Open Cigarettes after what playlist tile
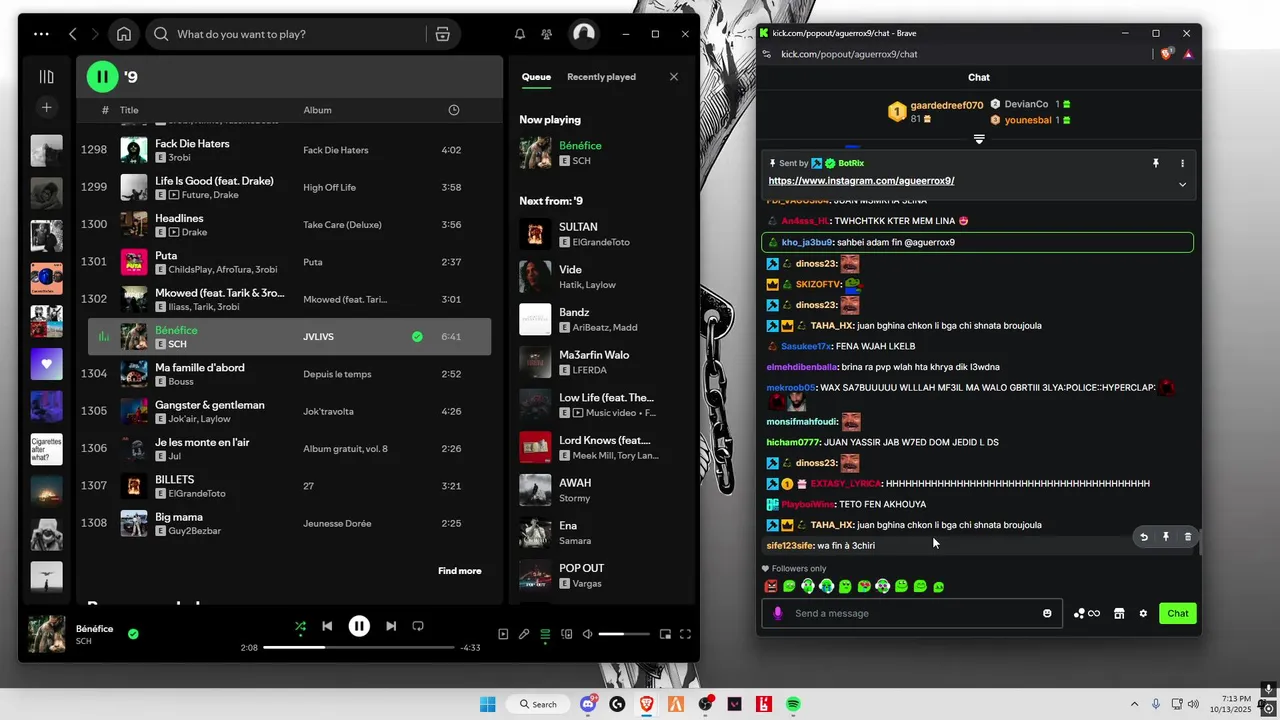Screen dimensions: 1280x720 [46, 449]
